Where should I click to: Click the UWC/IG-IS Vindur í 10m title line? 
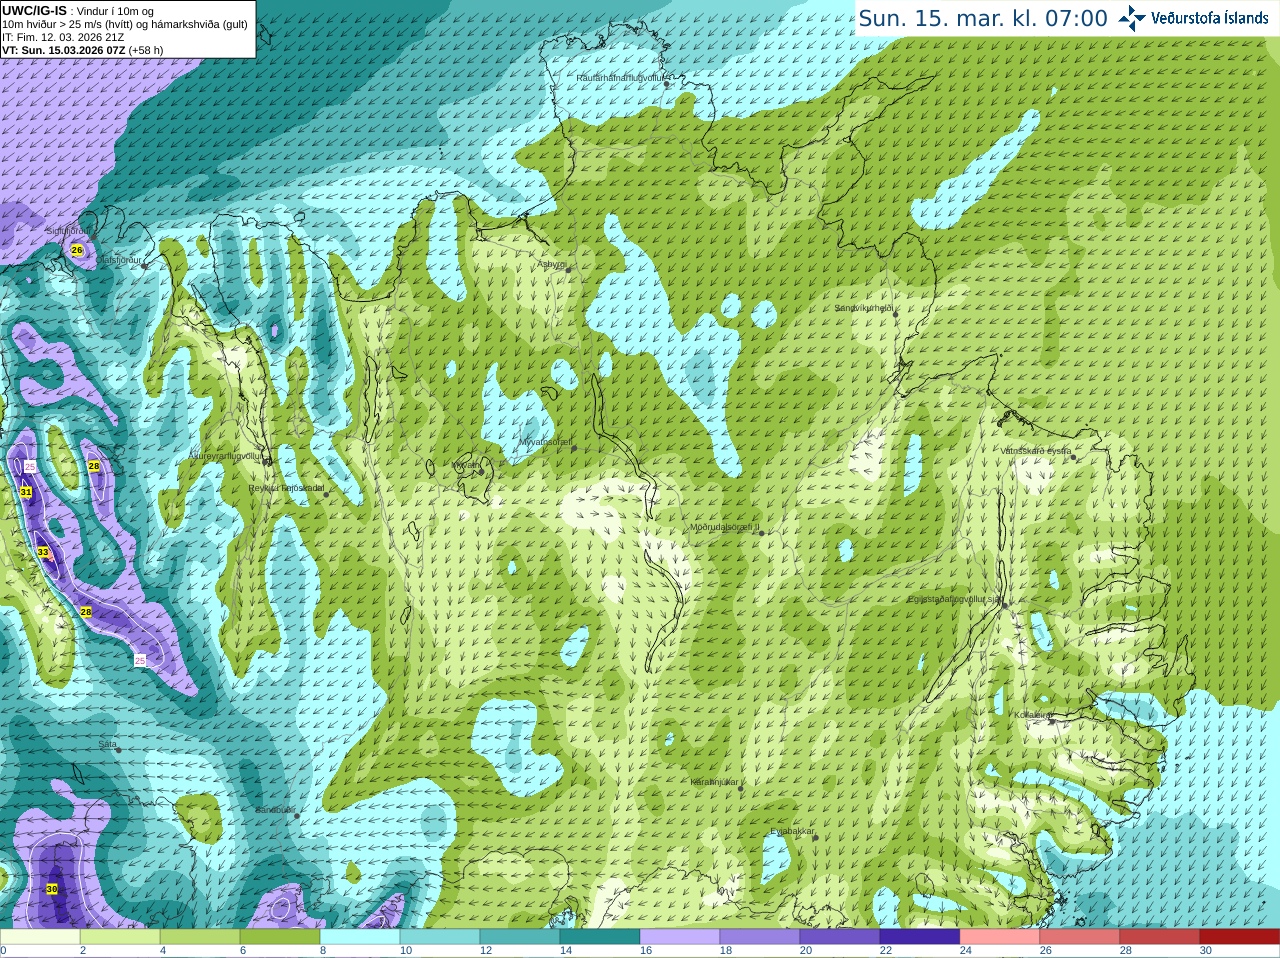pyautogui.click(x=78, y=11)
